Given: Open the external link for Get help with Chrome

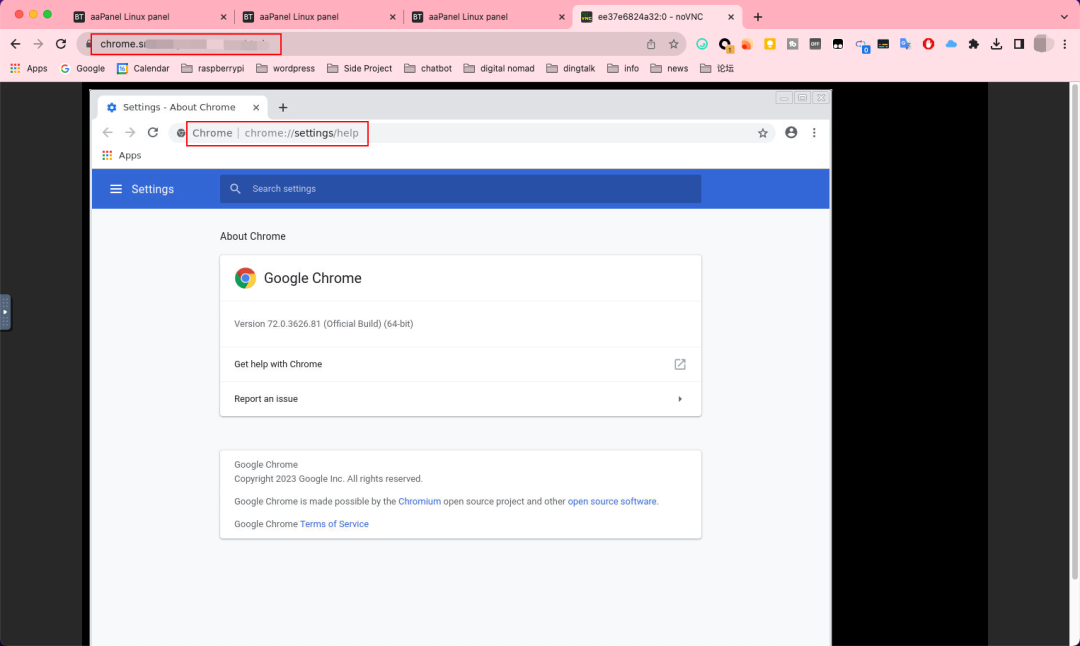Looking at the screenshot, I should click(680, 364).
